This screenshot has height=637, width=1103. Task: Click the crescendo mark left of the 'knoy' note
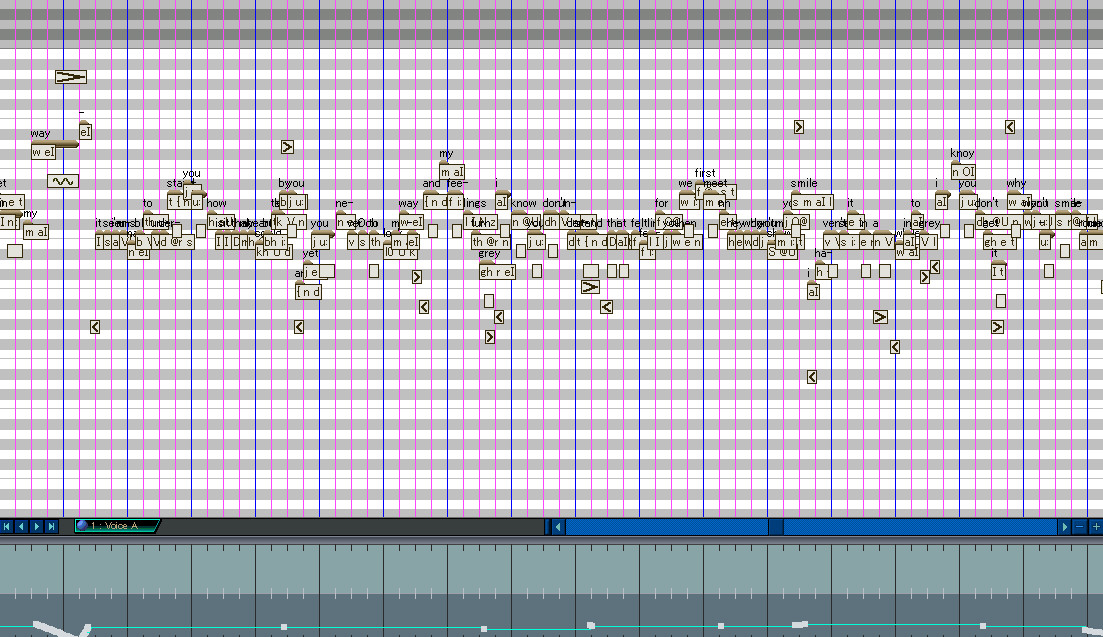[x=1009, y=125]
